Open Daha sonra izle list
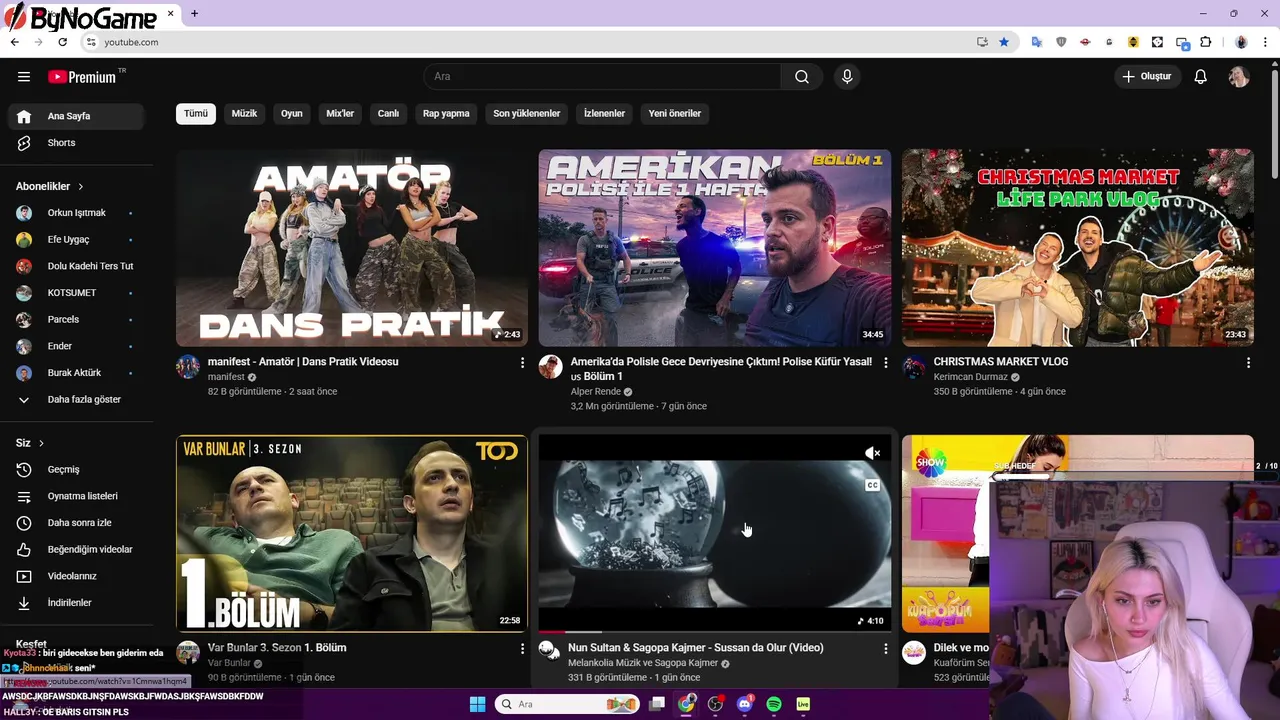Viewport: 1280px width, 720px height. pyautogui.click(x=76, y=523)
